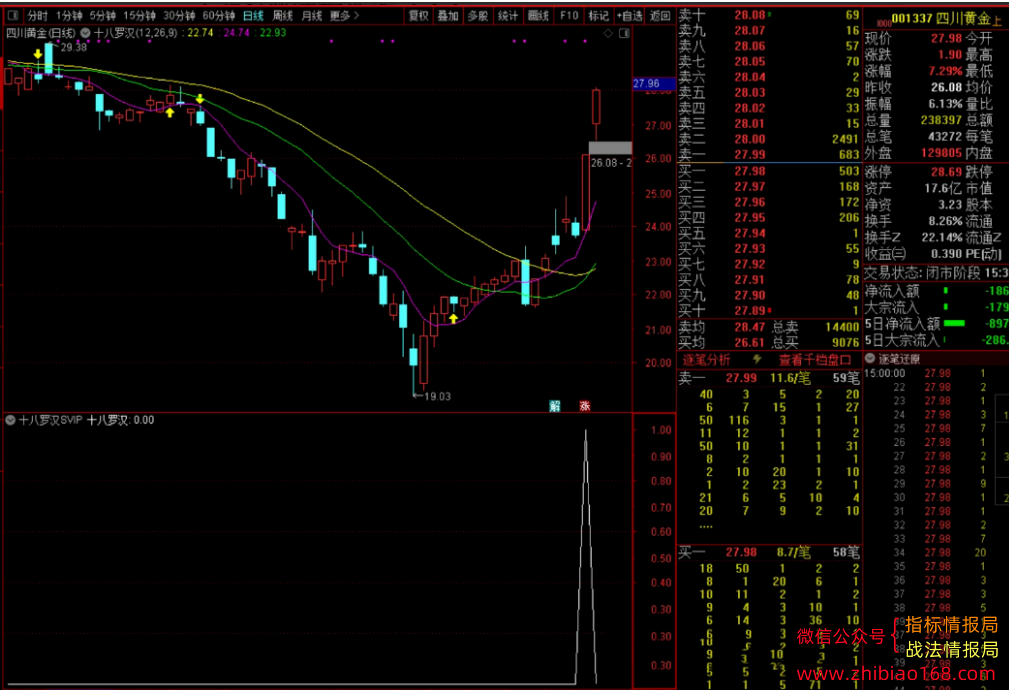The image size is (1009, 690).
Task: Switch to 分时 intraday chart
Action: pos(38,15)
